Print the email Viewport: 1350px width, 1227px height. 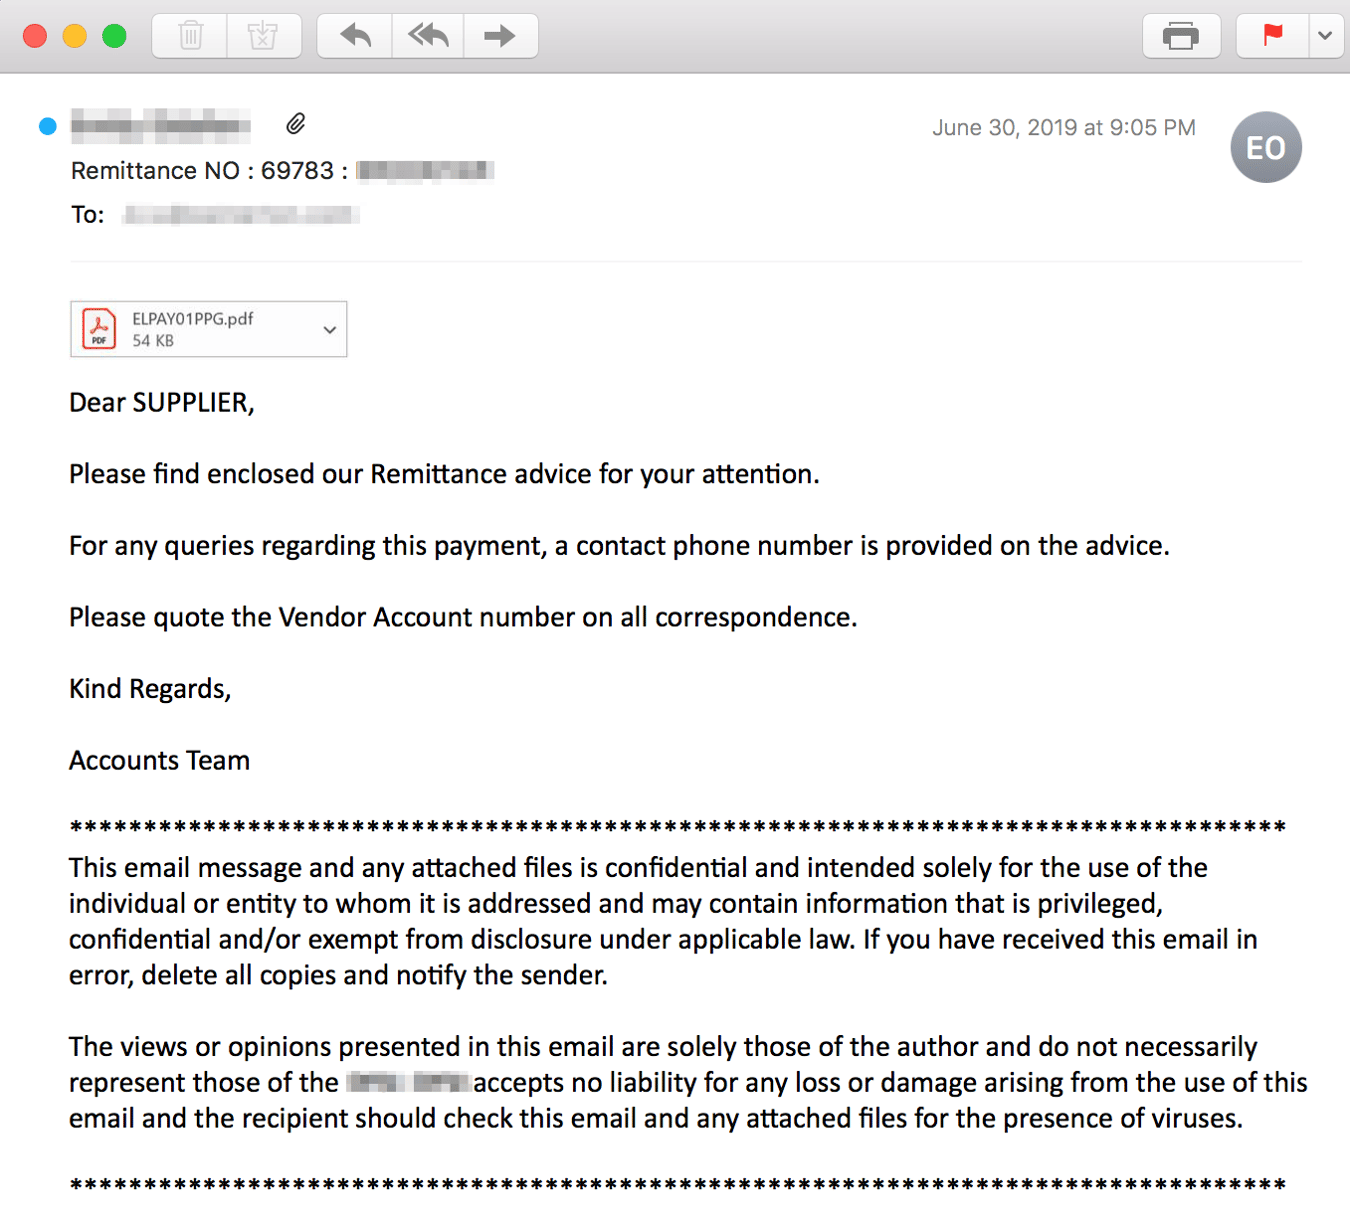point(1181,35)
